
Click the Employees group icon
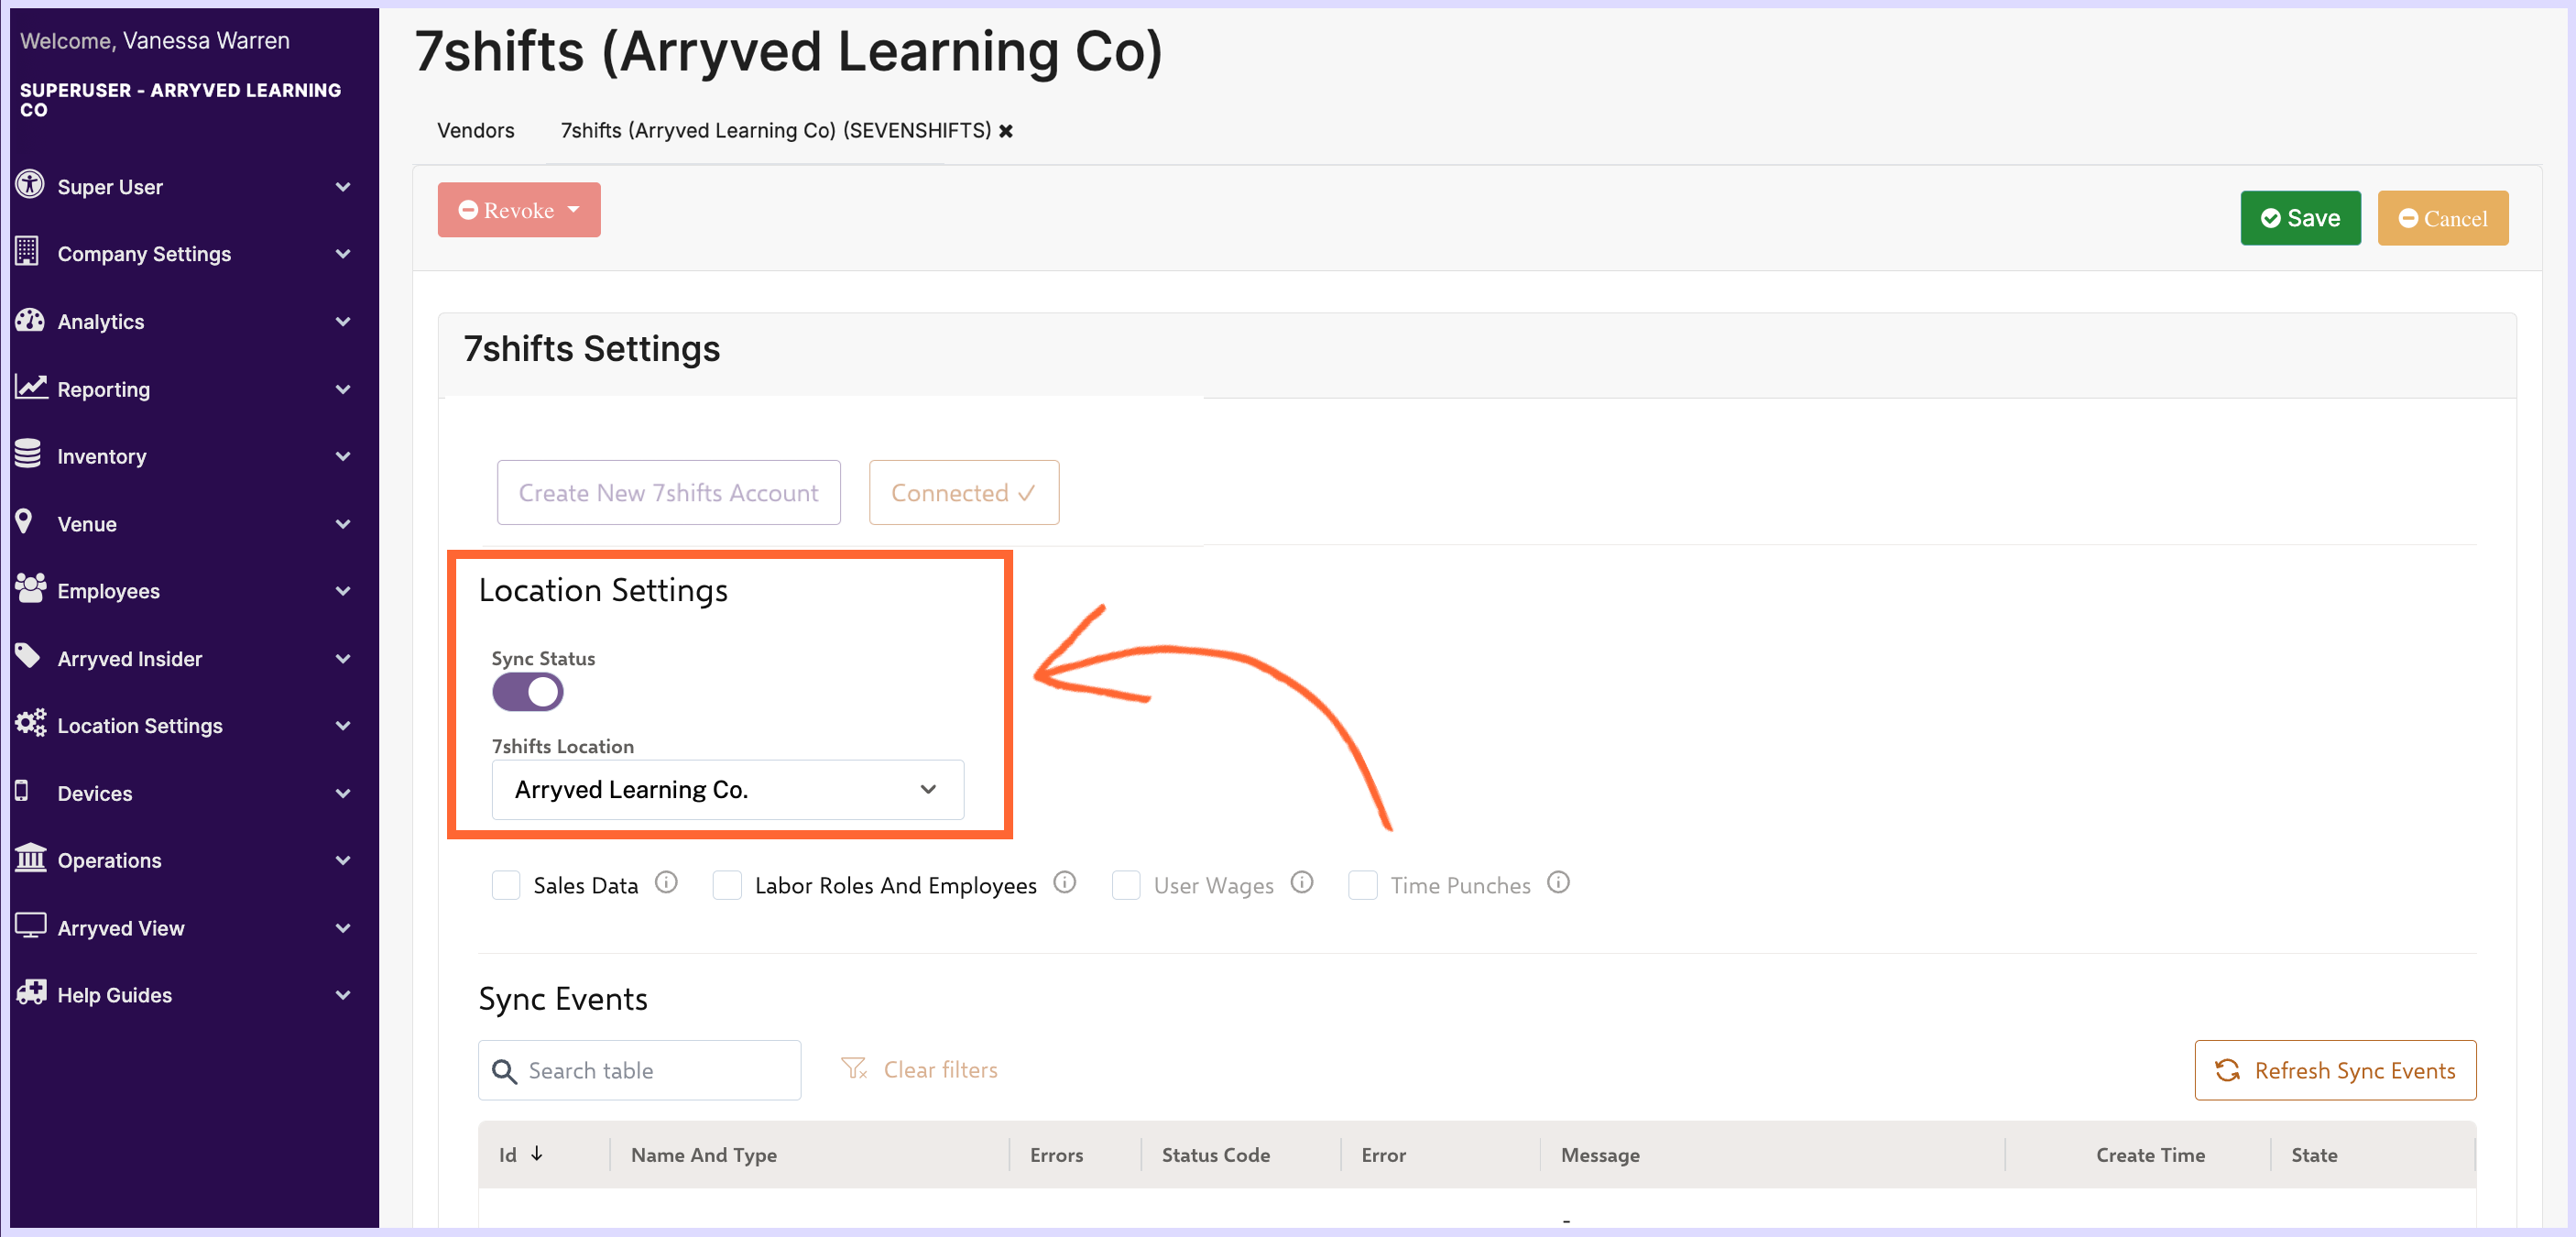pos(31,589)
